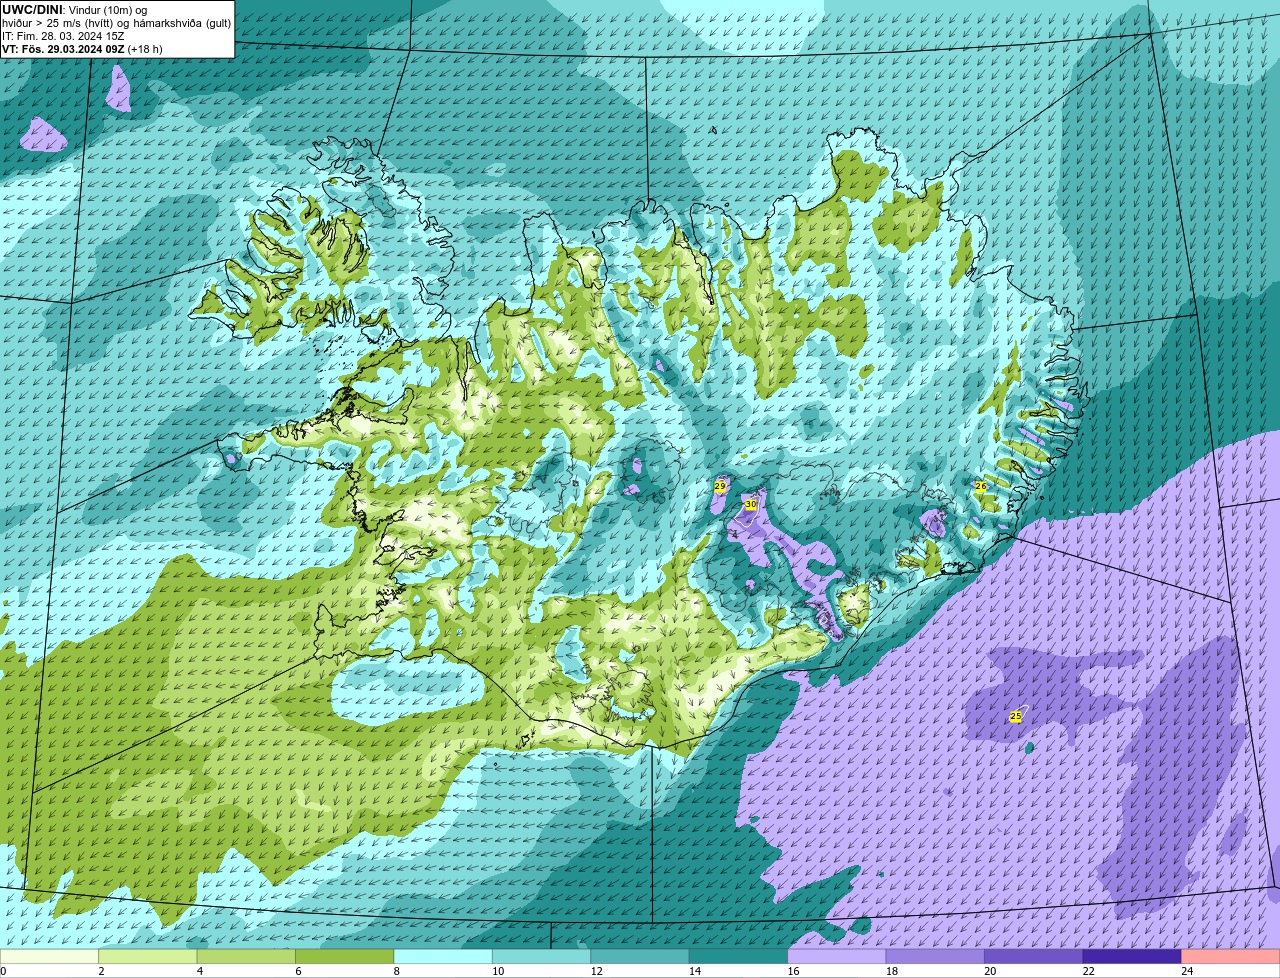Select the light cyan 8–10 scale swatch
Image resolution: width=1280 pixels, height=978 pixels.
pyautogui.click(x=443, y=957)
